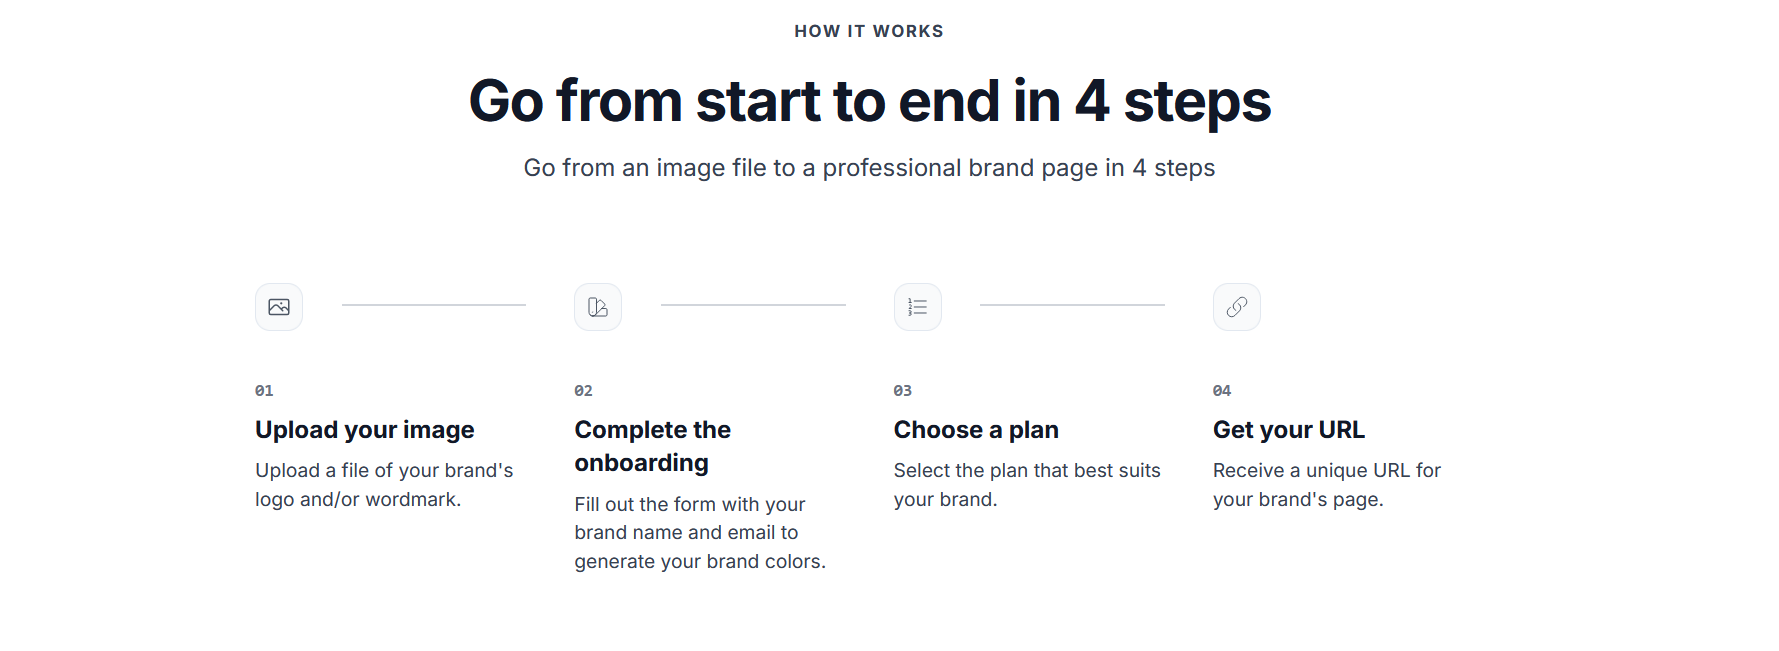Click the connector line after upload icon
This screenshot has width=1779, height=651.
point(434,305)
